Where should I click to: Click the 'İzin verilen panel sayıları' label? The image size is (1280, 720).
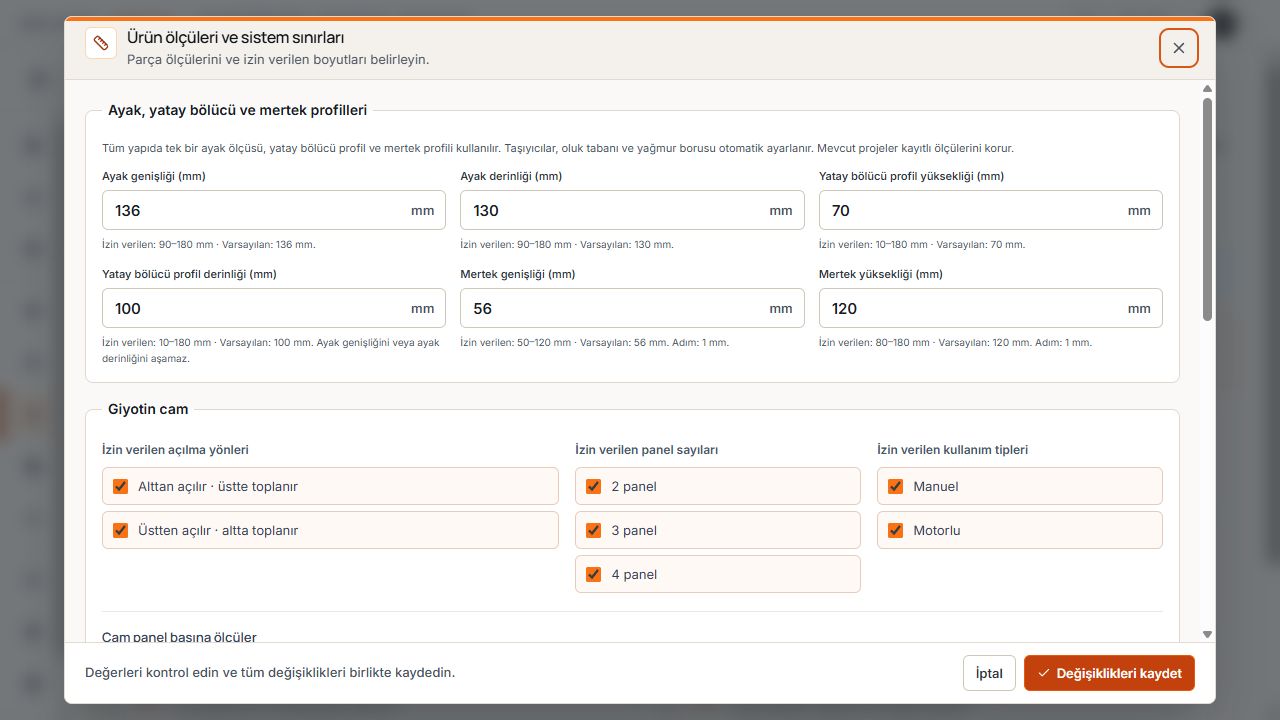(x=646, y=450)
